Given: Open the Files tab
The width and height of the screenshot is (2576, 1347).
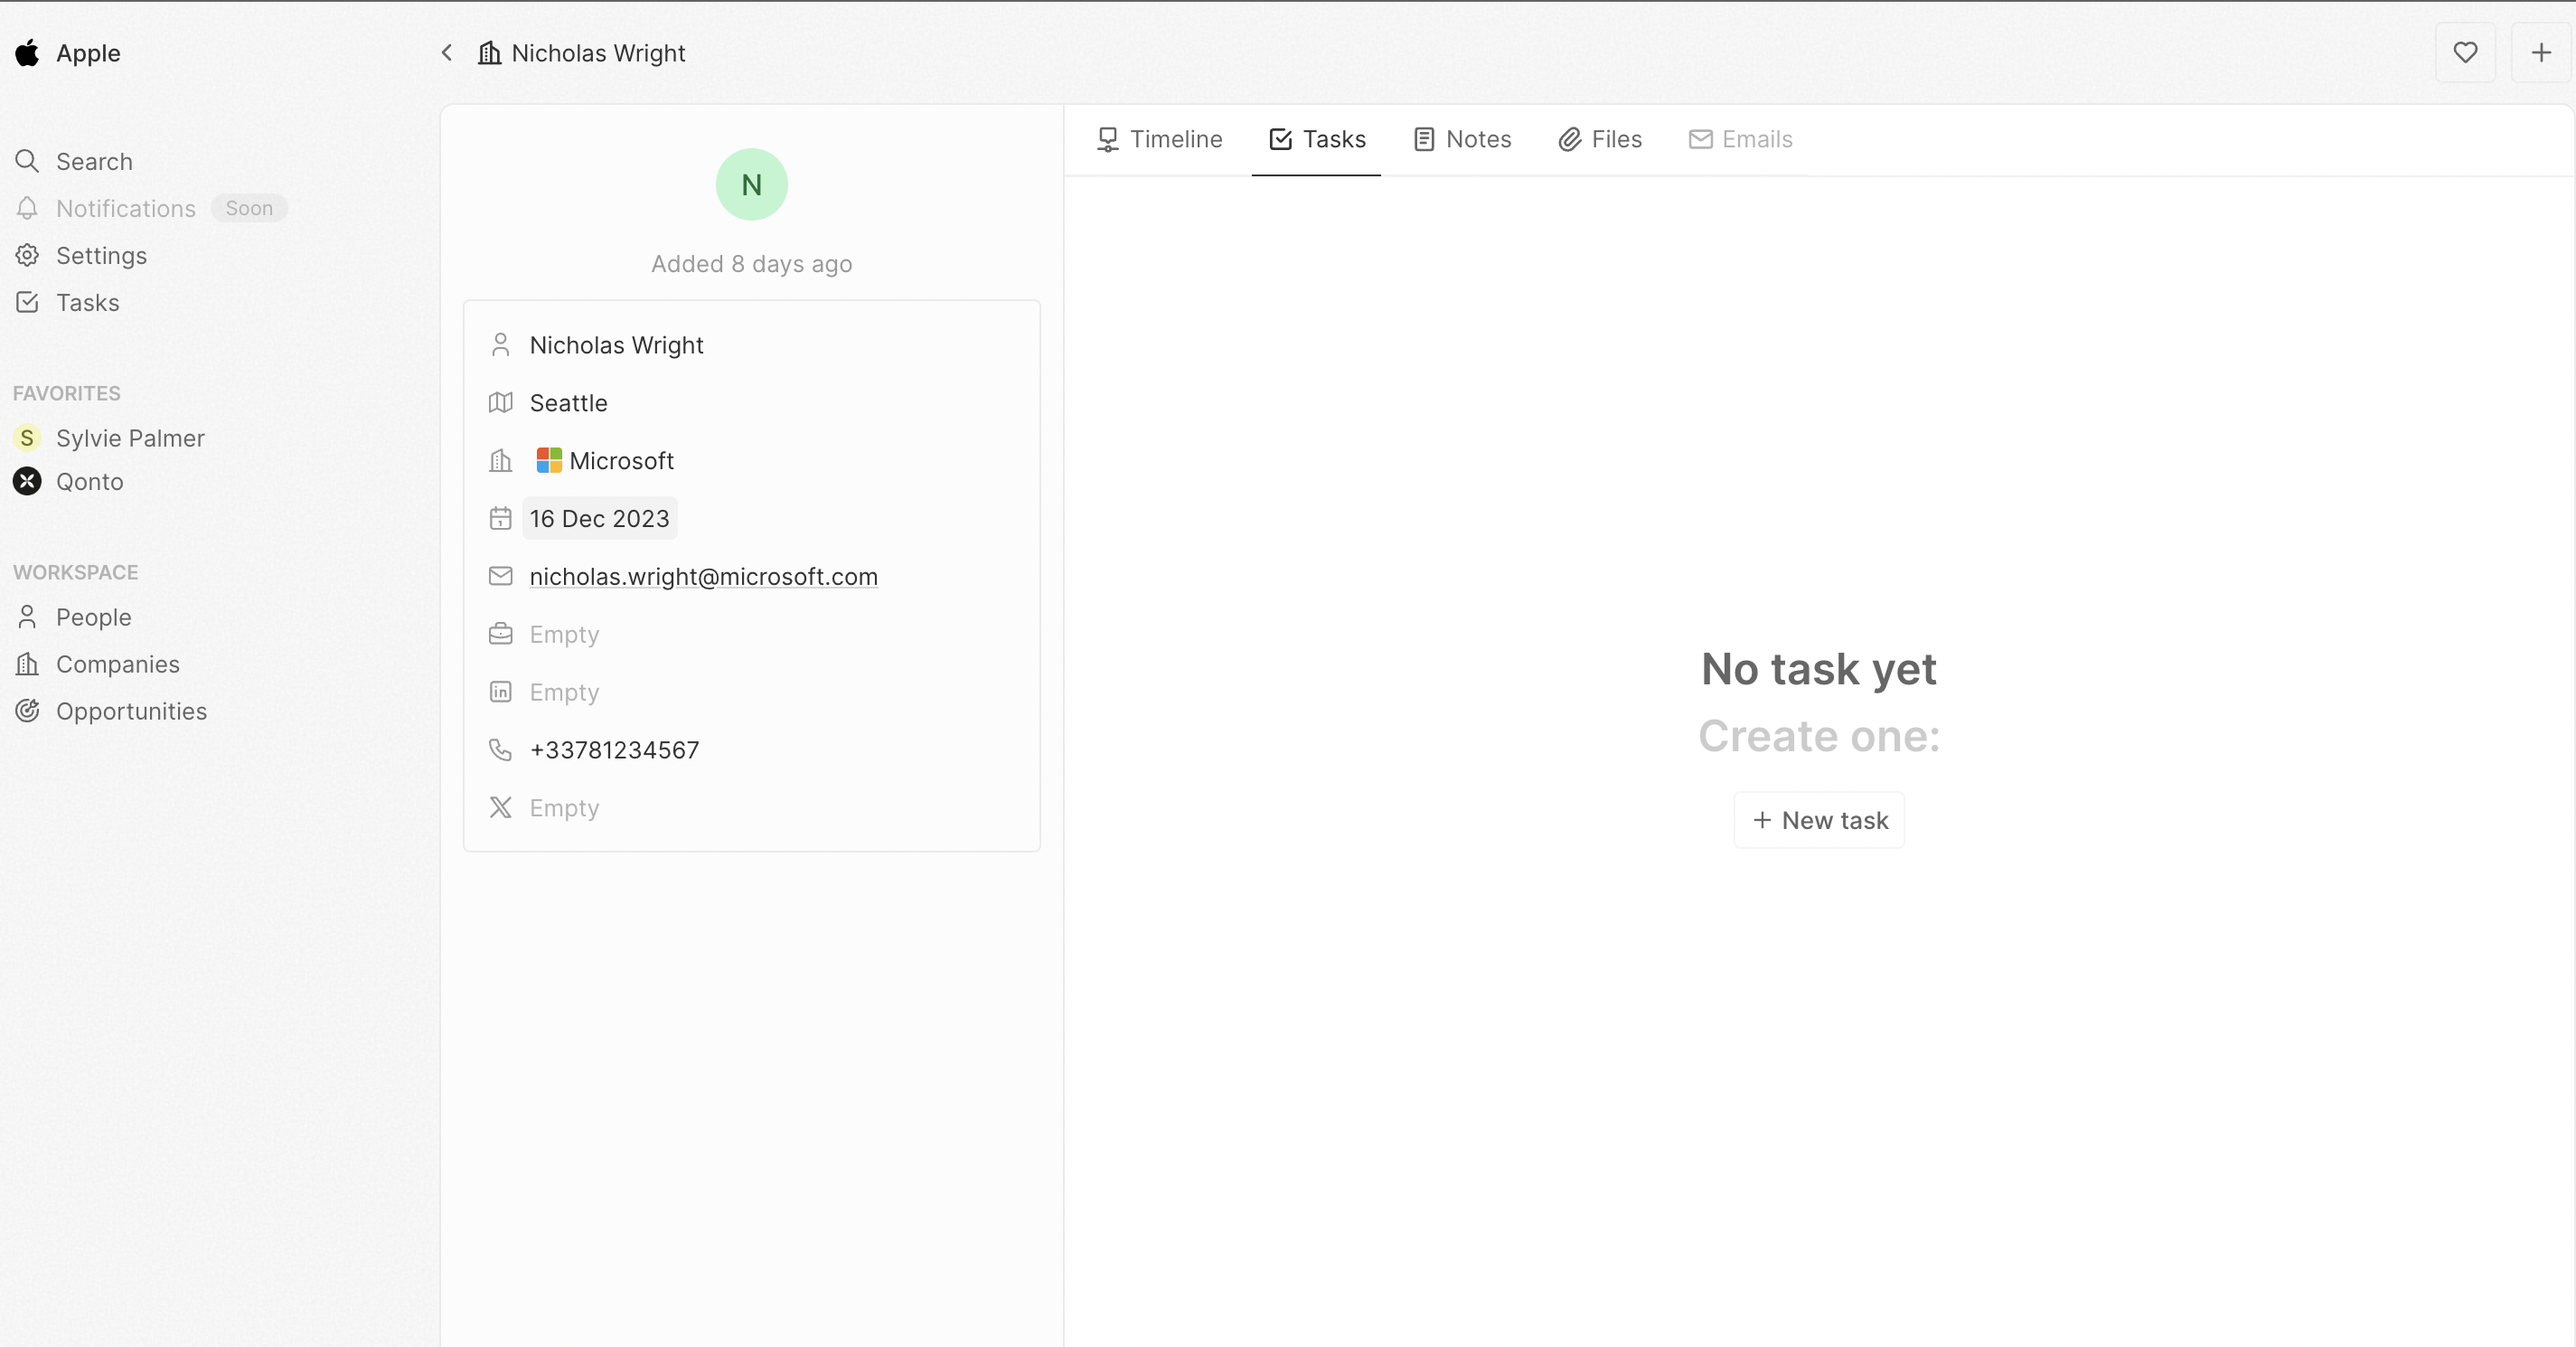Looking at the screenshot, I should [1600, 139].
